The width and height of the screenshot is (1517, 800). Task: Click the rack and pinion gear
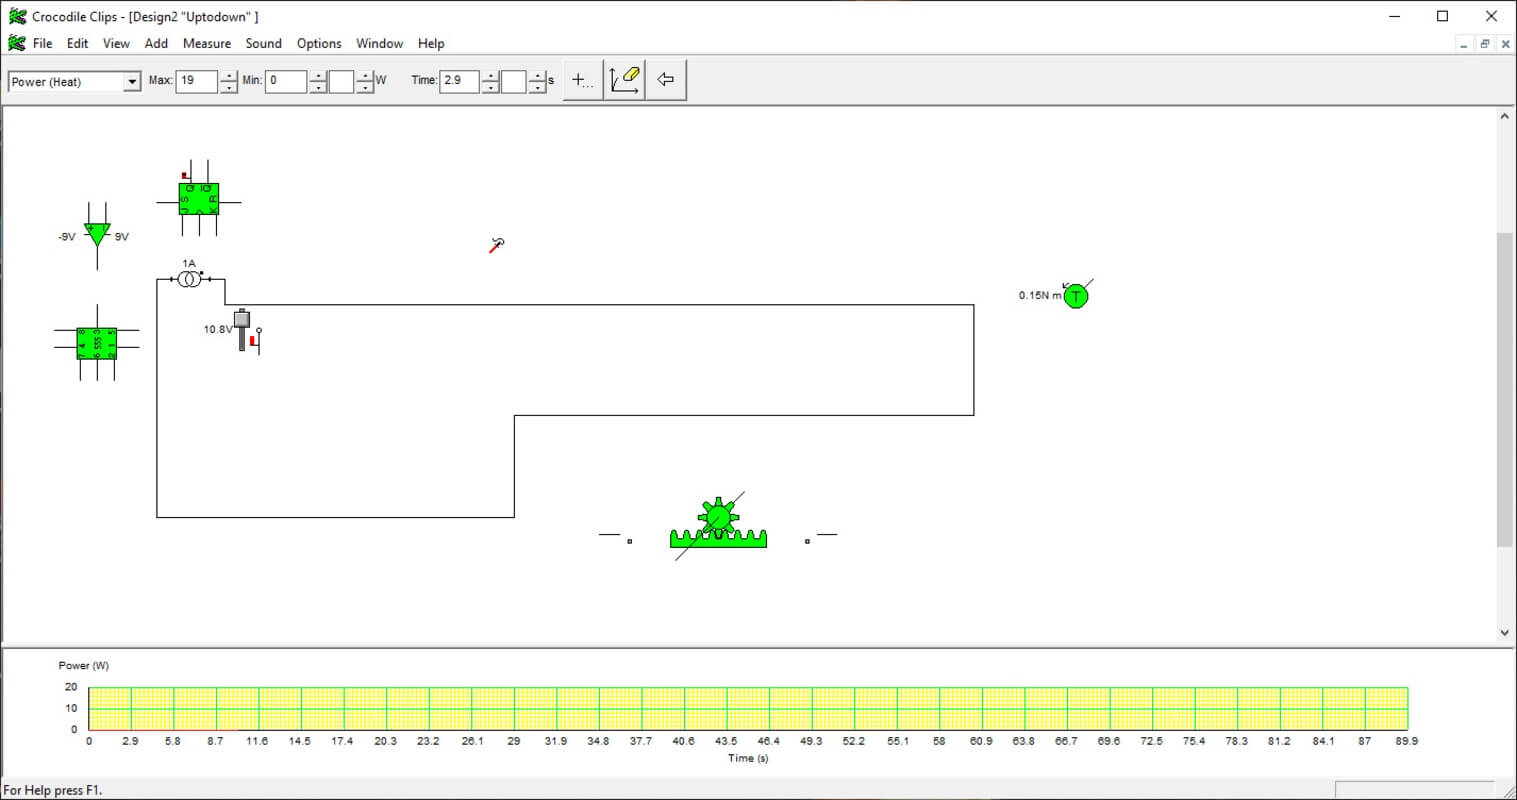click(718, 527)
